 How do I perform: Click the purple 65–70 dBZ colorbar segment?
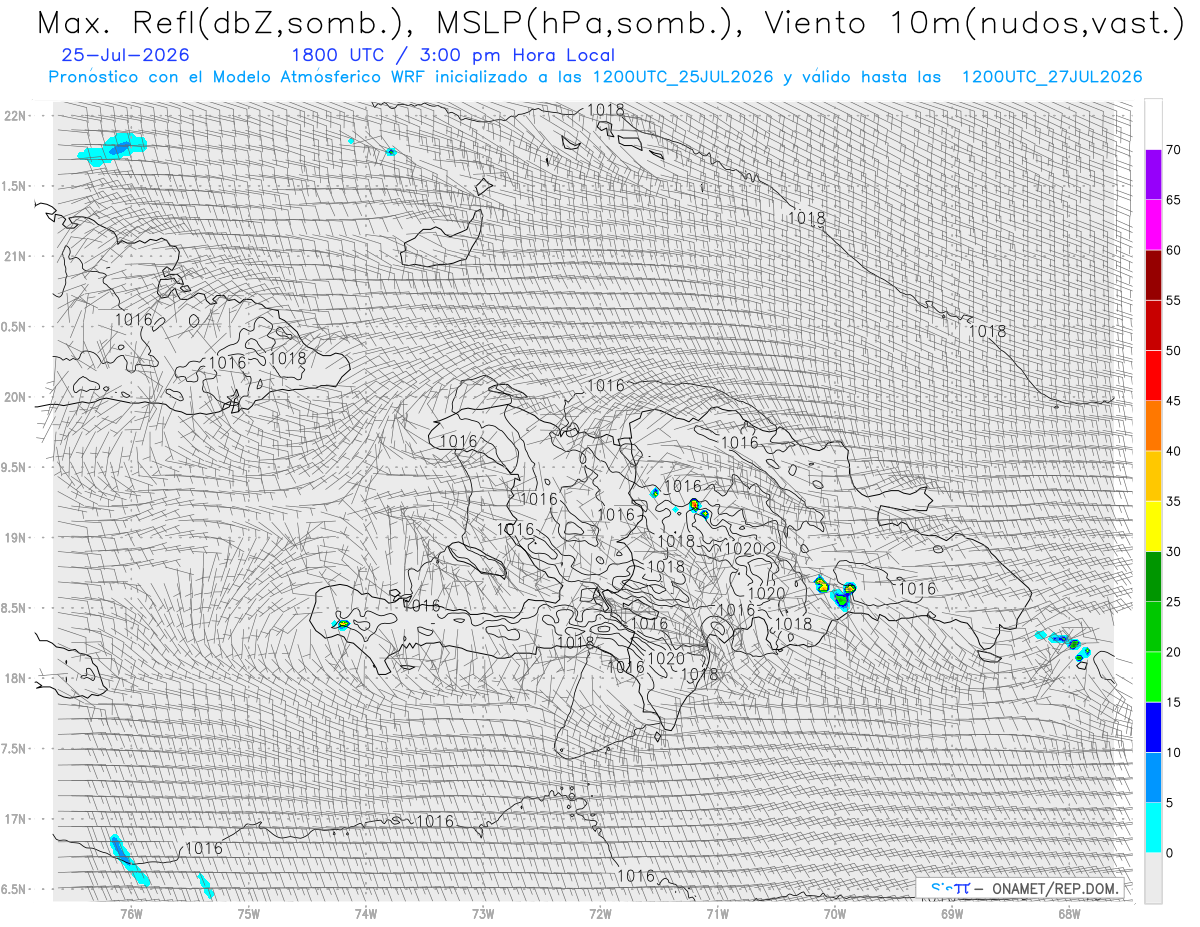(x=1153, y=175)
